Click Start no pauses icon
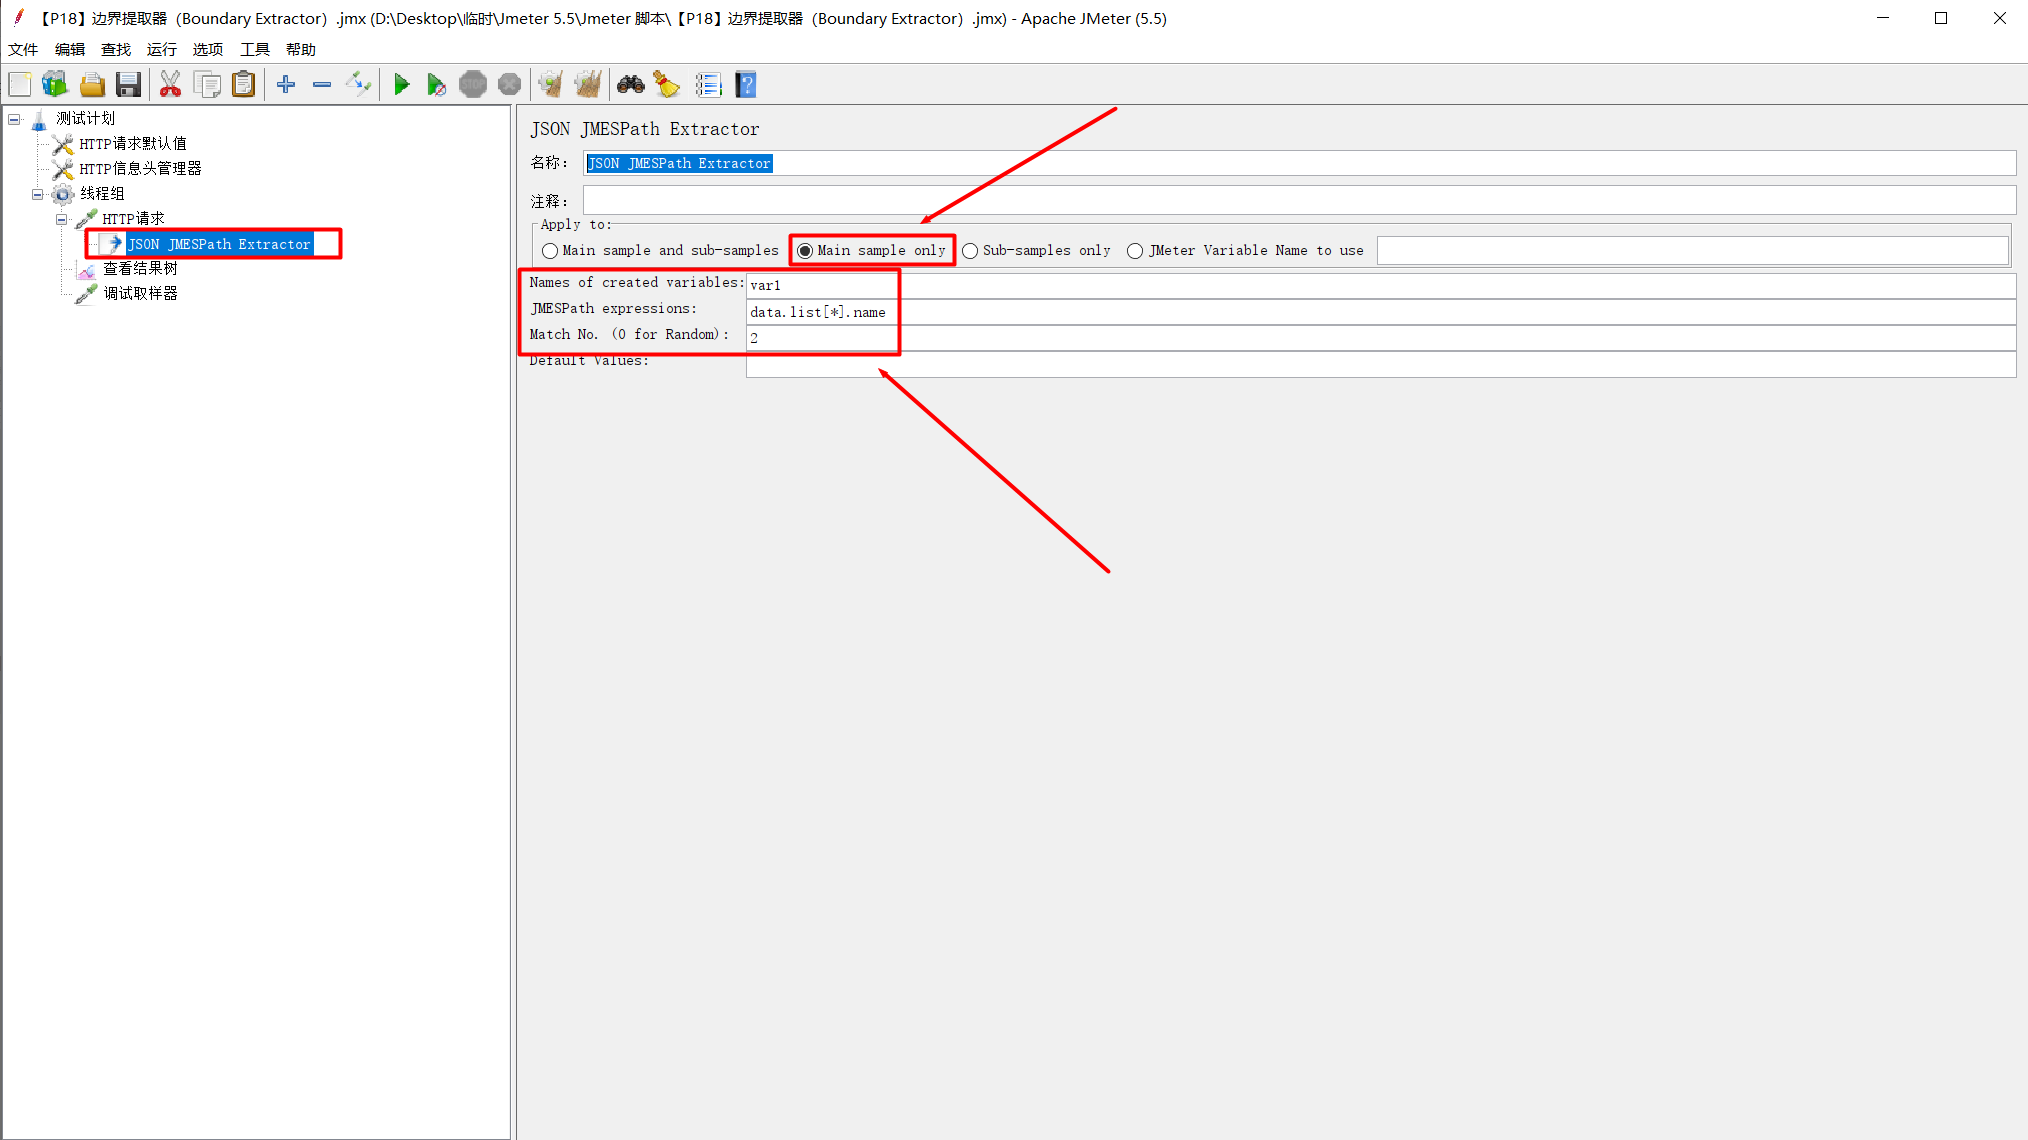Screen dimensions: 2028x1140 tap(436, 85)
